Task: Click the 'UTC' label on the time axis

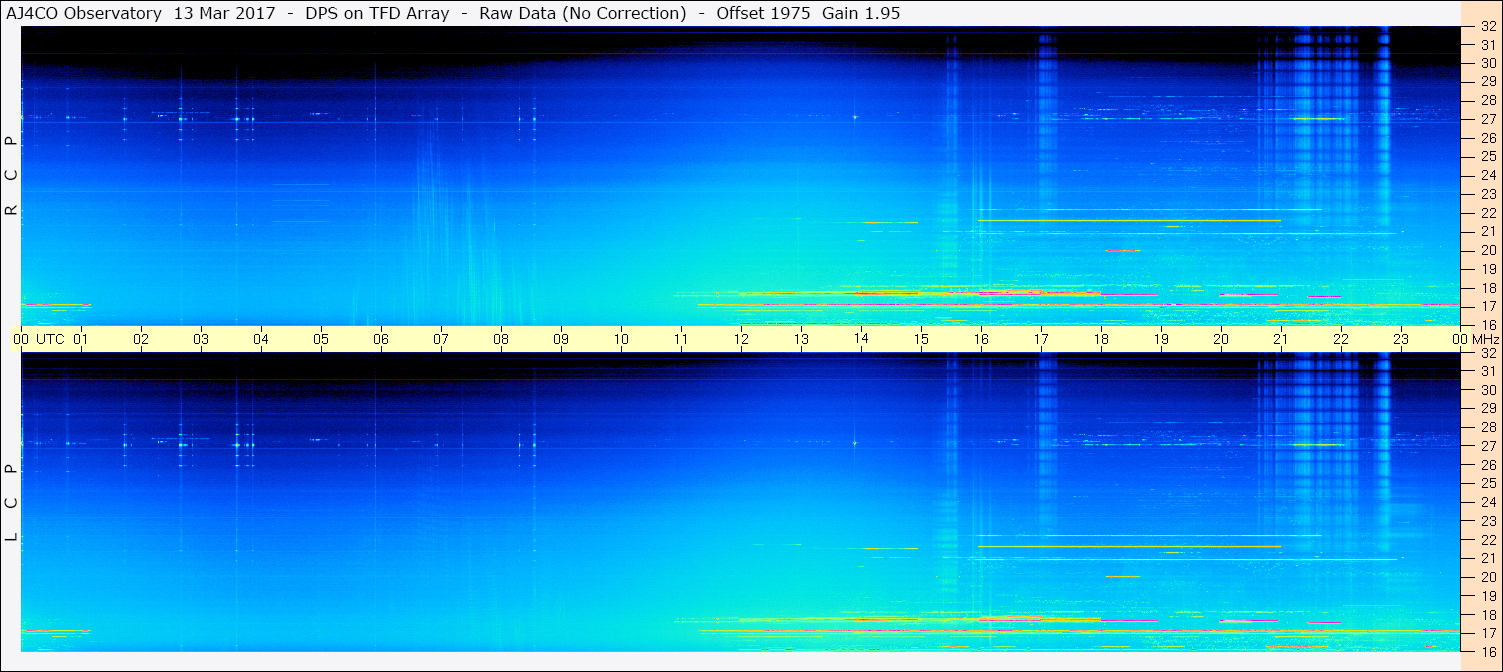Action: click(x=51, y=339)
